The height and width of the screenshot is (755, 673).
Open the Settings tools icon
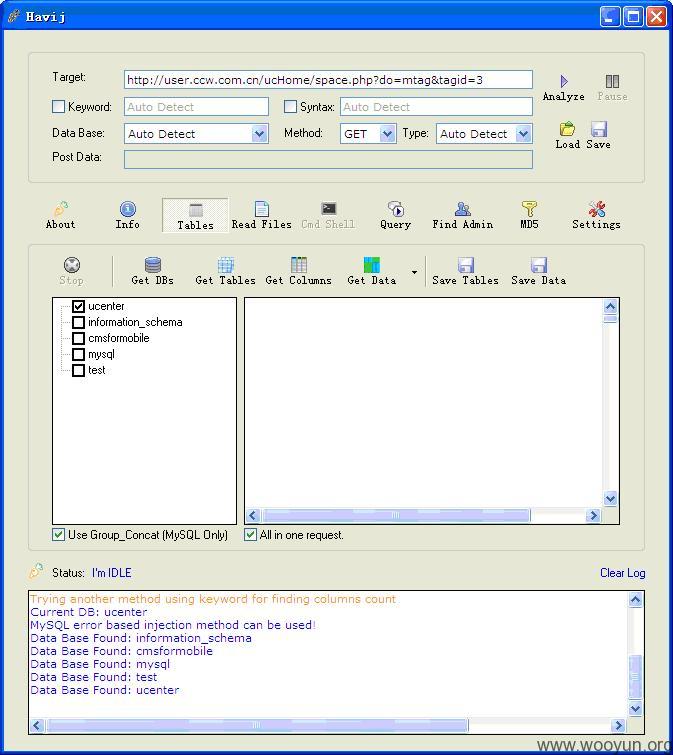596,208
